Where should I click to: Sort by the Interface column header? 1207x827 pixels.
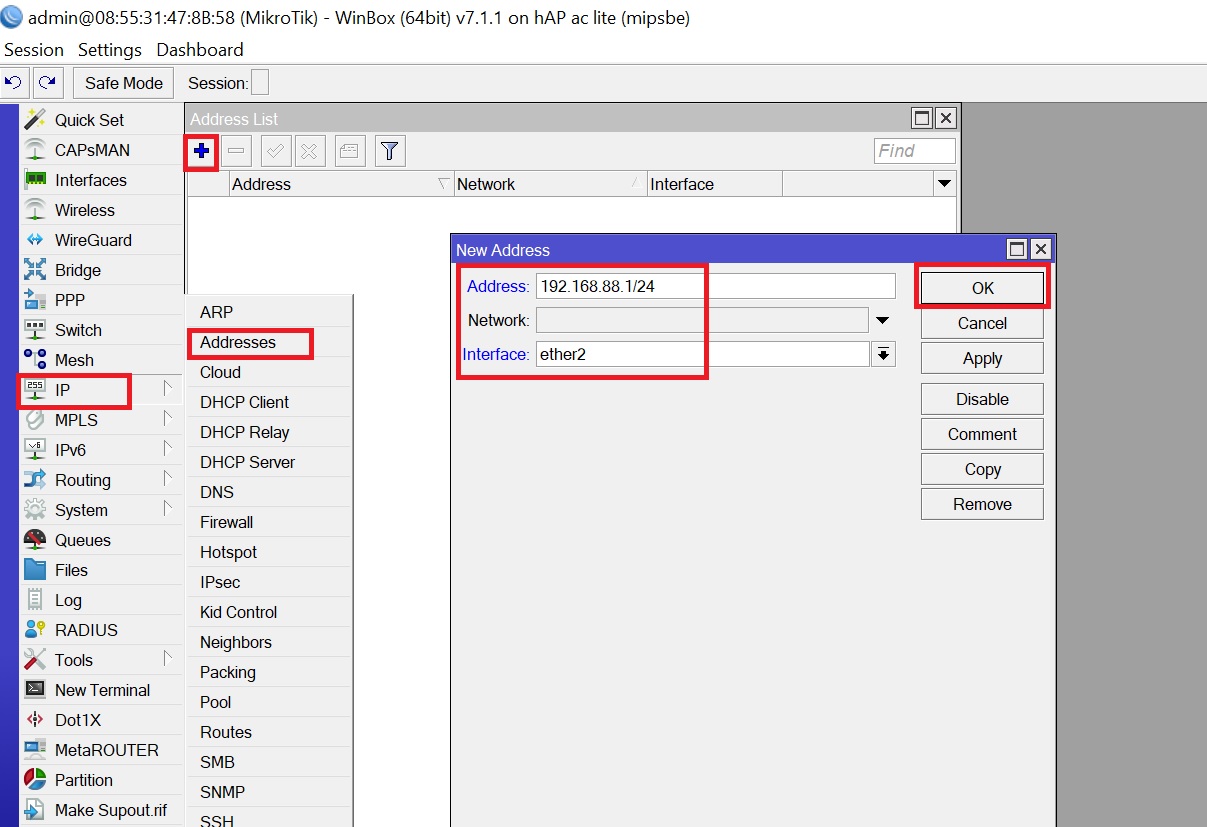point(714,184)
